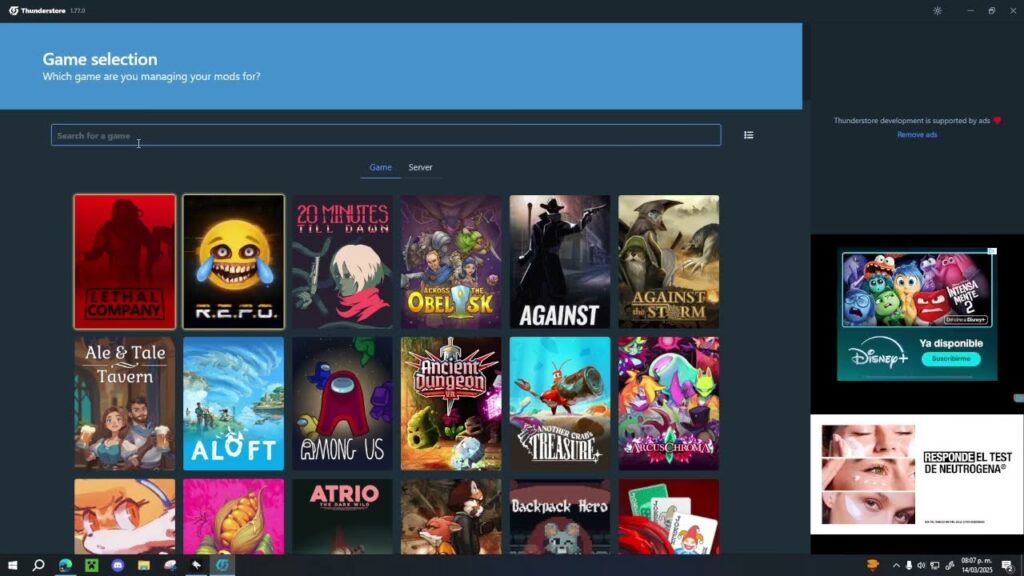Click the Remove ads link
This screenshot has width=1024, height=576.
pyautogui.click(x=917, y=135)
